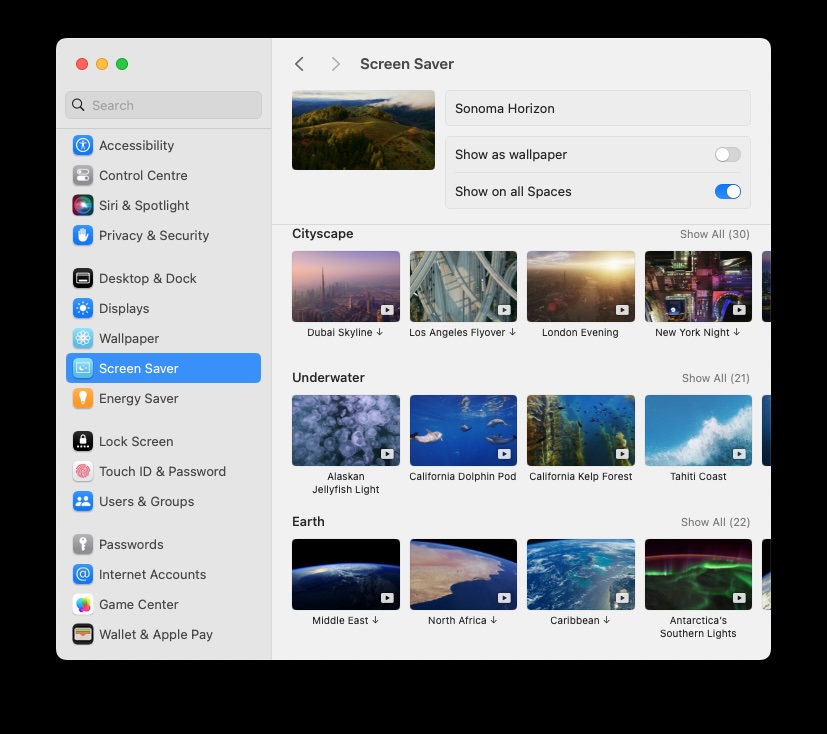Screen dimensions: 827x734
Task: Click the Internet Accounts @ icon
Action: (83, 574)
